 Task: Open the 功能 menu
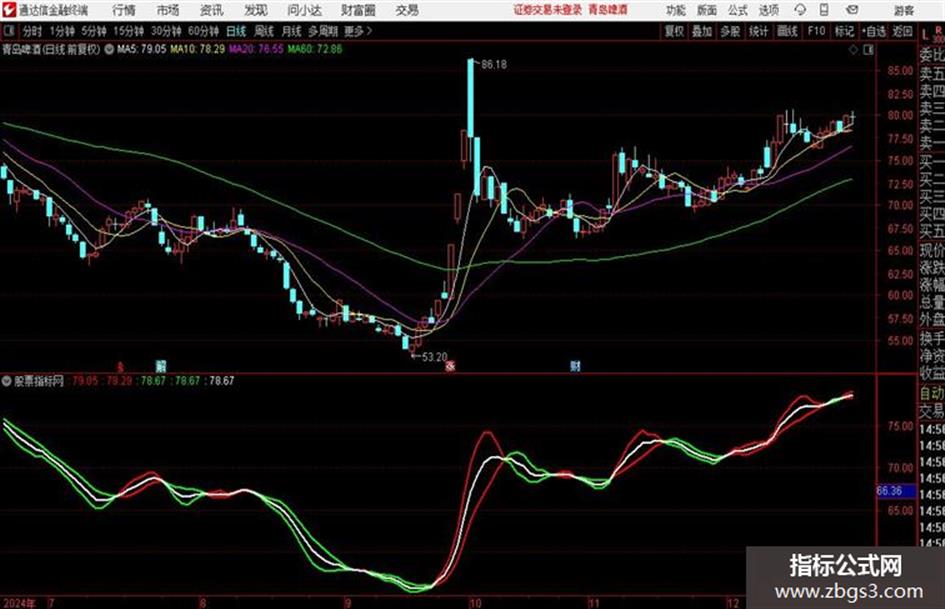(676, 10)
